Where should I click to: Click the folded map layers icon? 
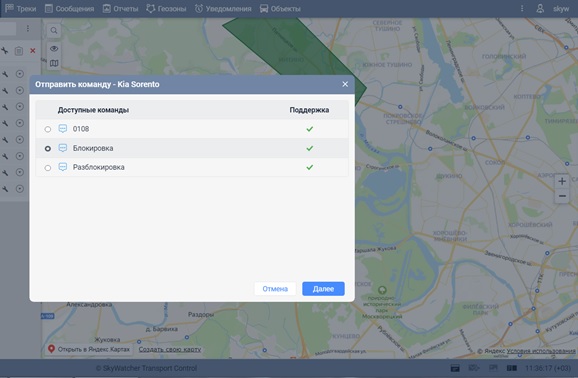click(54, 63)
